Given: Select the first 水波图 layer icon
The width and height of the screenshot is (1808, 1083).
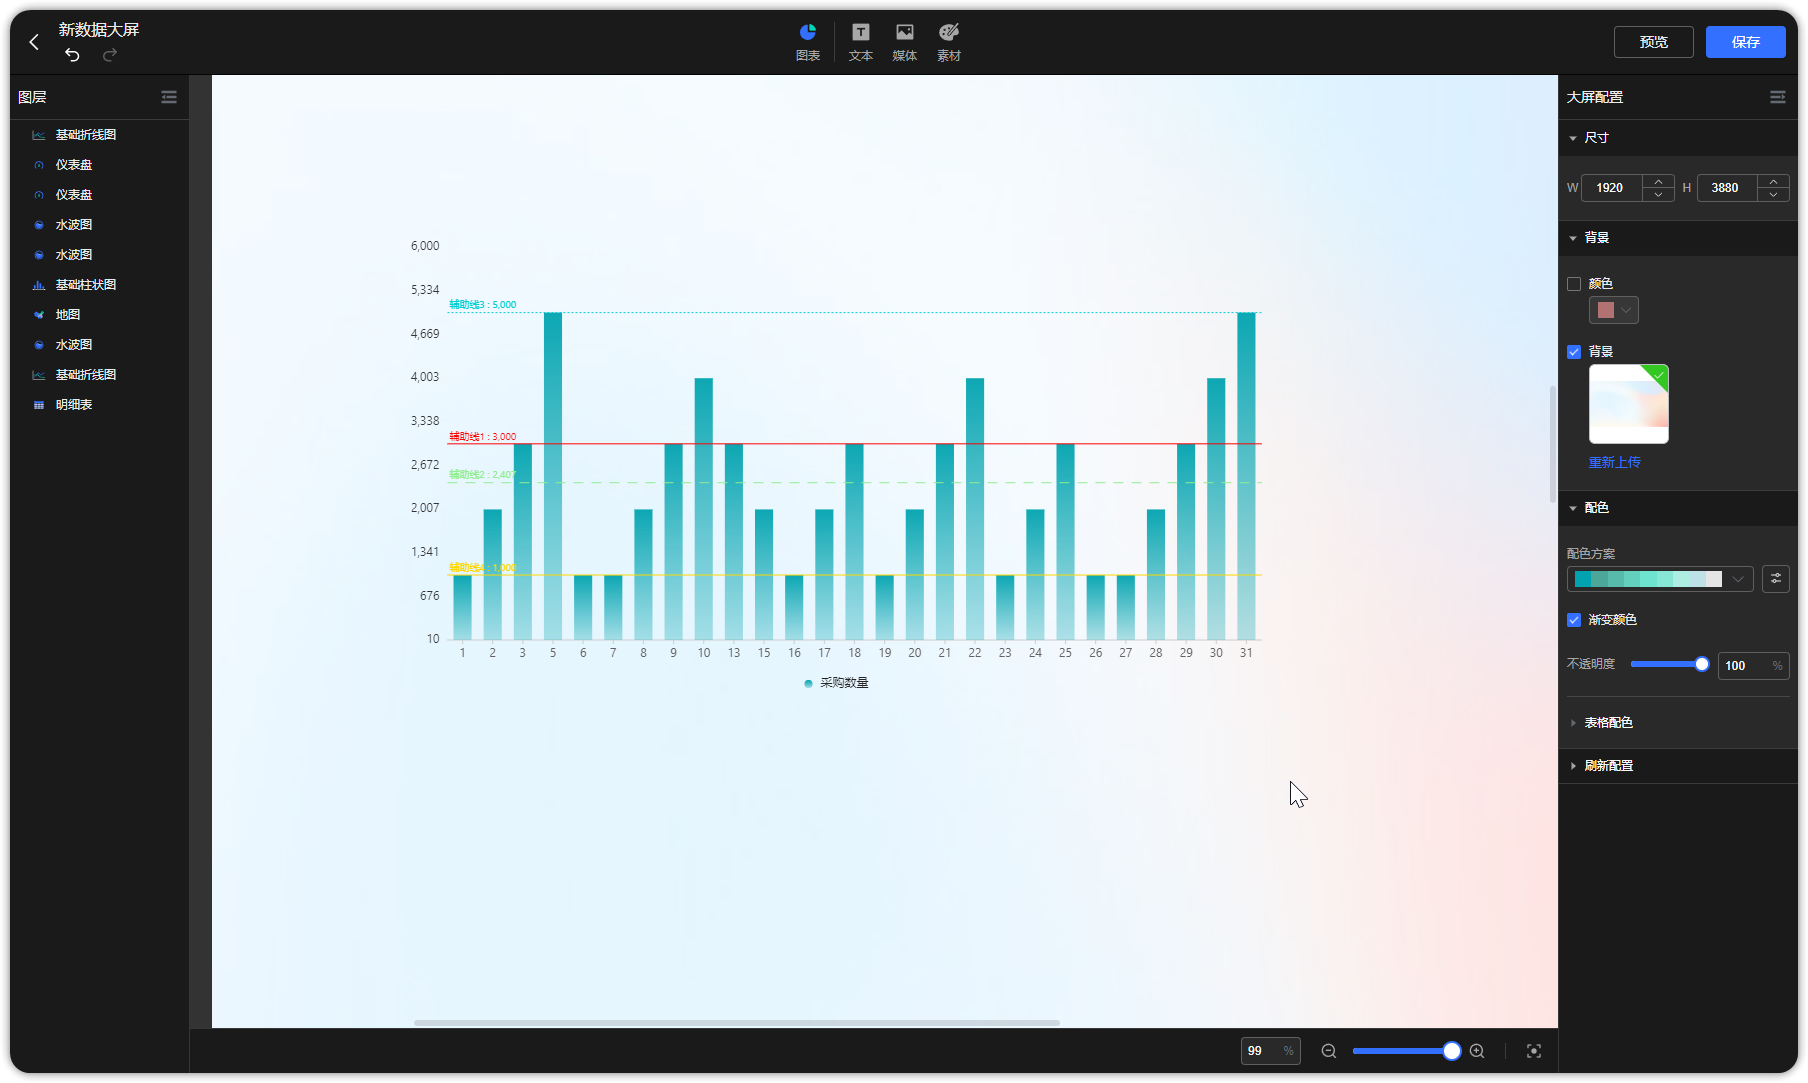Looking at the screenshot, I should click(39, 225).
